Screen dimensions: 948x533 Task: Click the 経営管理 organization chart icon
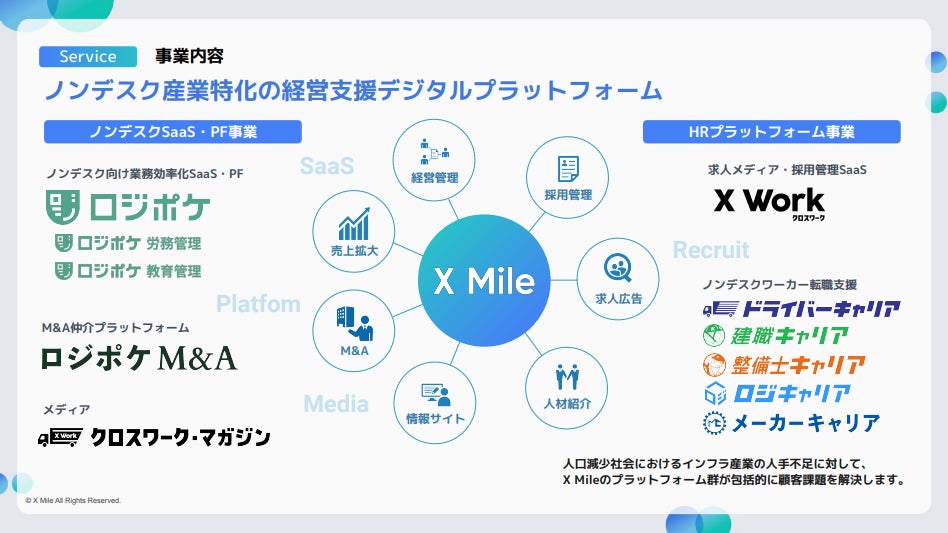[x=434, y=152]
